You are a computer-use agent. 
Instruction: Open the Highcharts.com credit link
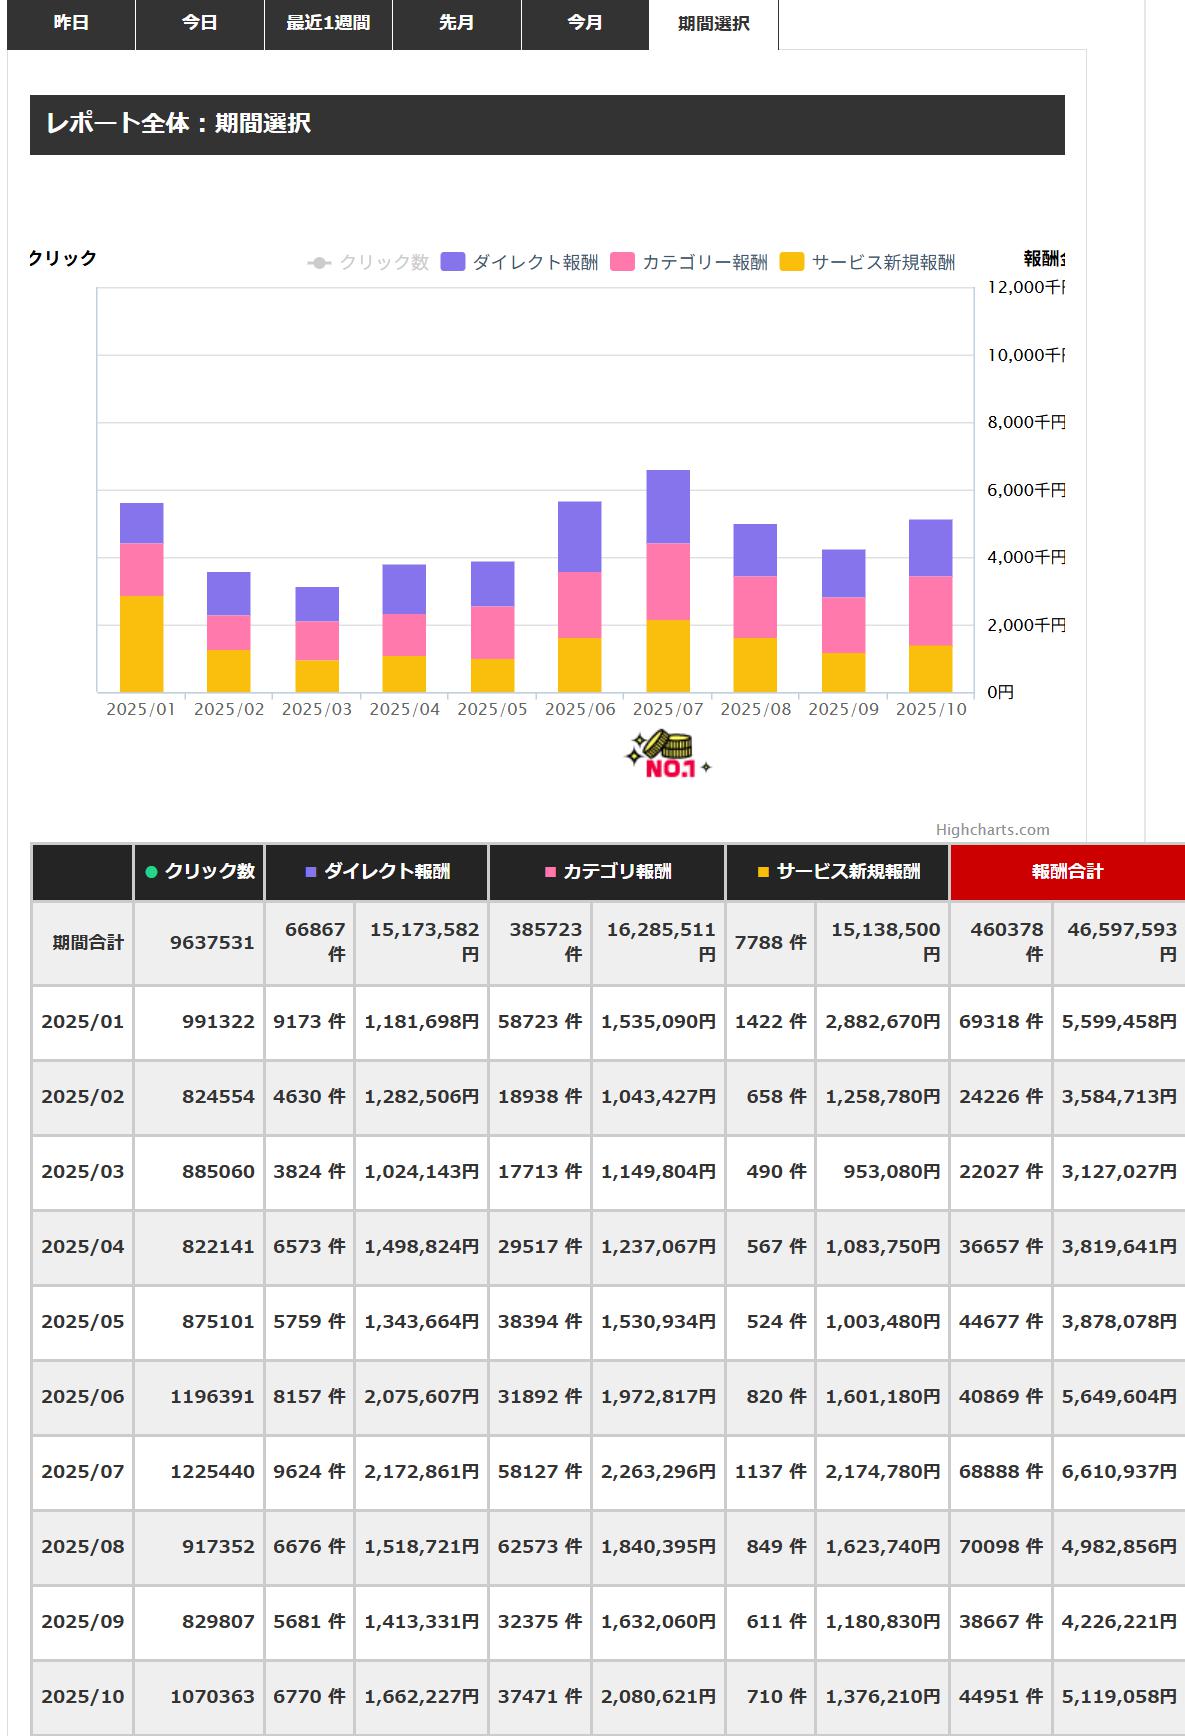point(992,829)
